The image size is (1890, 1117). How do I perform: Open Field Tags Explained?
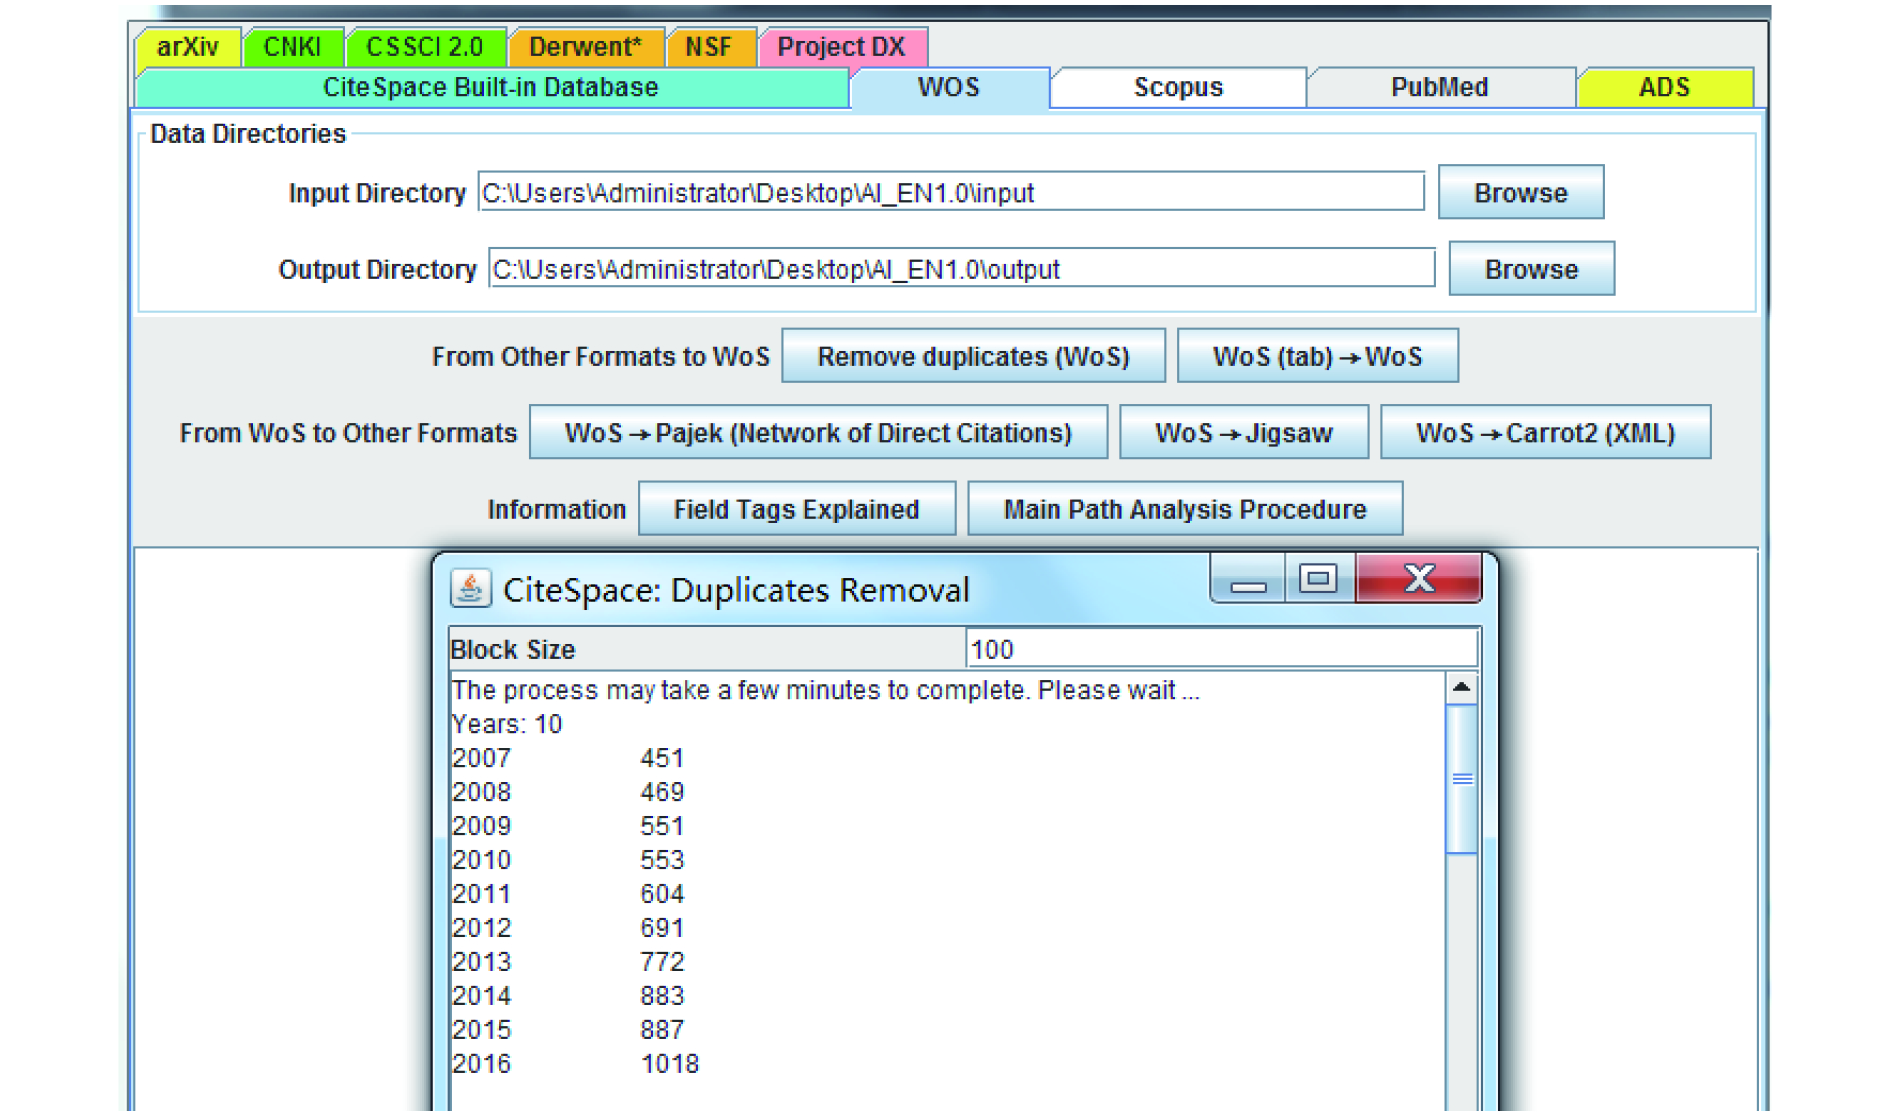point(796,509)
